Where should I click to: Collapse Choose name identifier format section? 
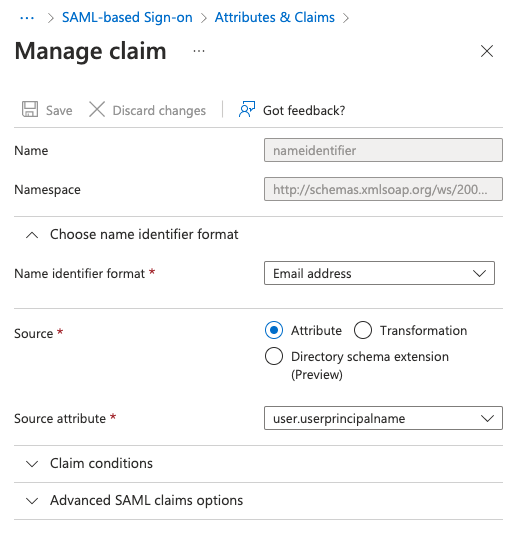[32, 235]
